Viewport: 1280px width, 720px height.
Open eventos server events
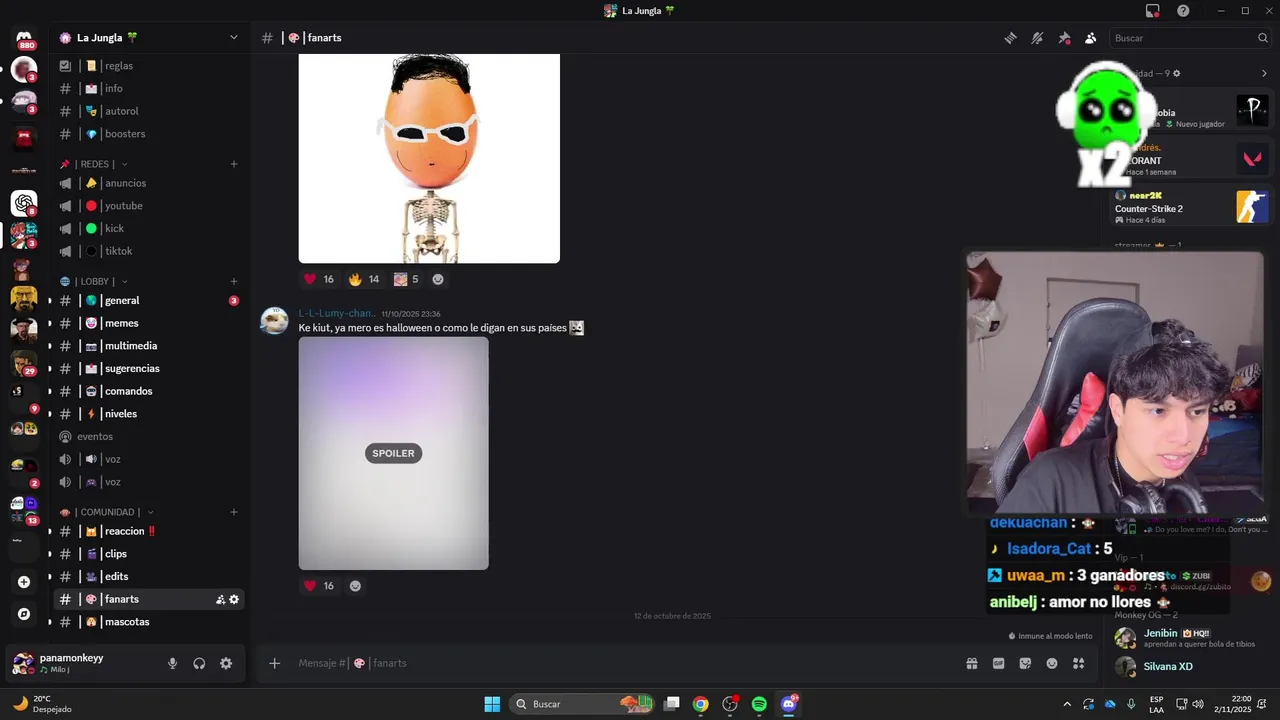click(x=150, y=437)
